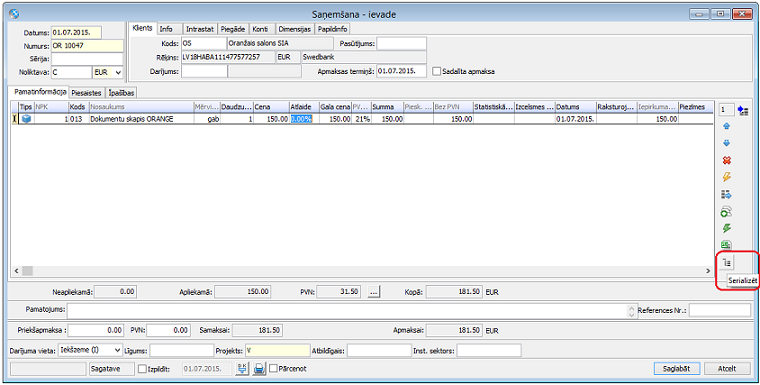Click the Pamatojums field stepper arrows
This screenshot has width=760, height=385.
point(631,311)
